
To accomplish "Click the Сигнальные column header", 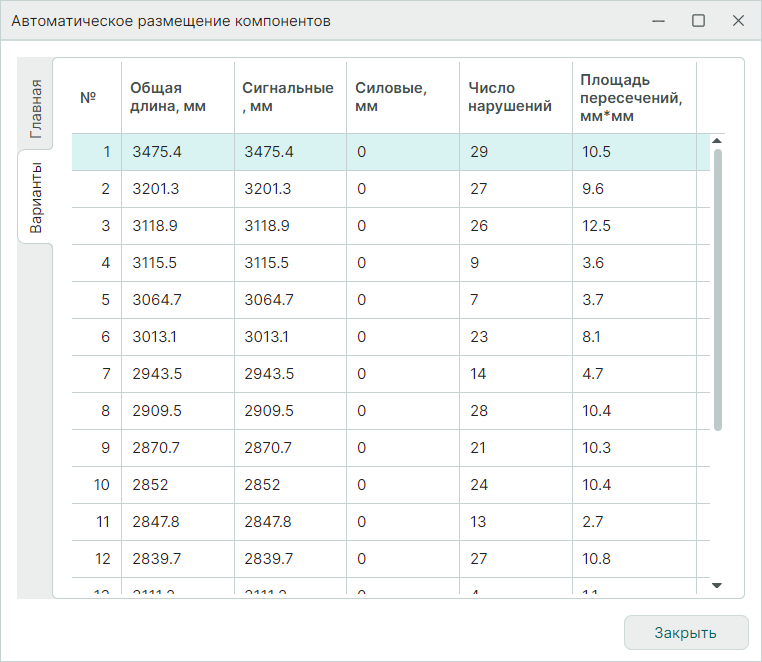I will pos(289,98).
